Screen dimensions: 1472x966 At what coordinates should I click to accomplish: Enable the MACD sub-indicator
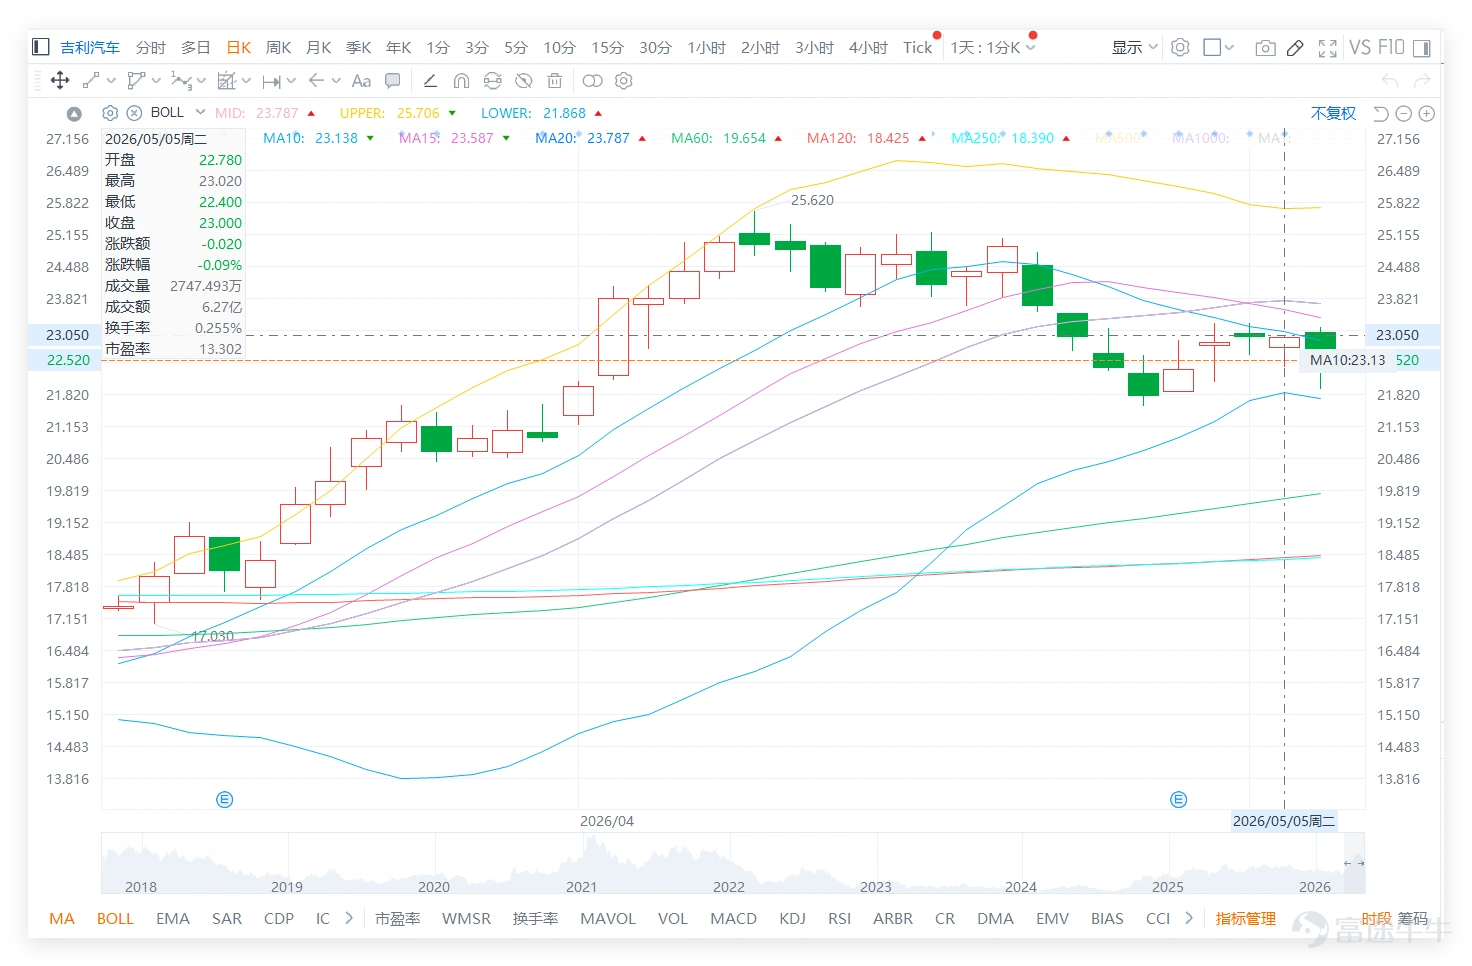tap(734, 918)
